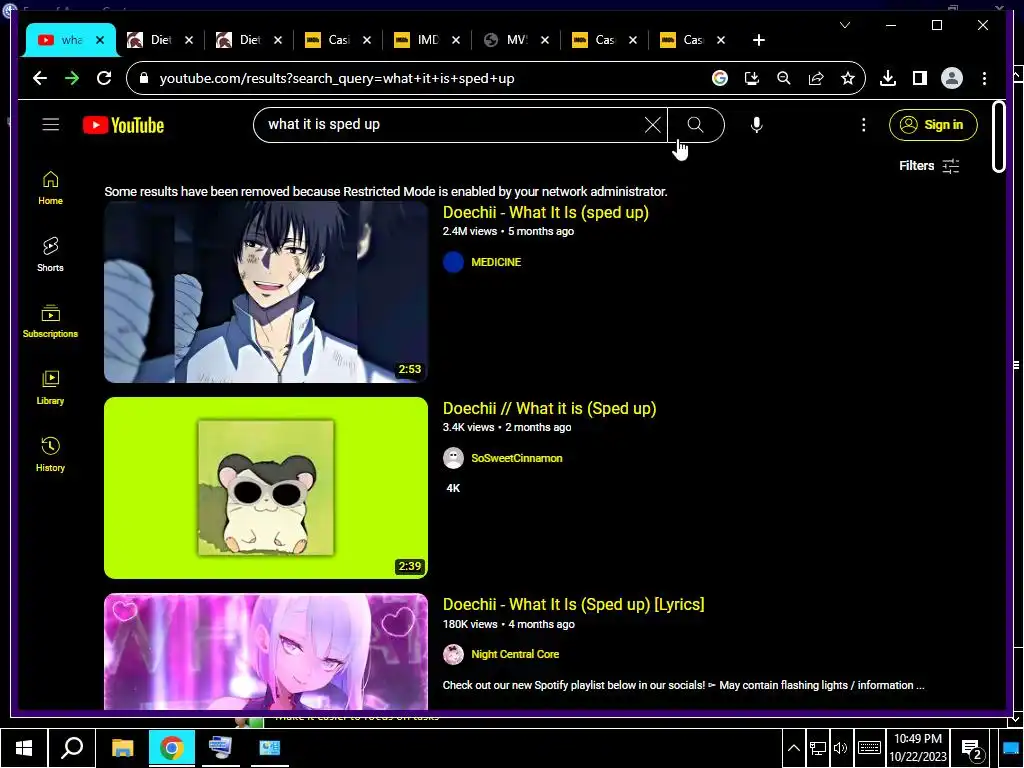Open History in the sidebar
1024x768 pixels.
(x=50, y=455)
